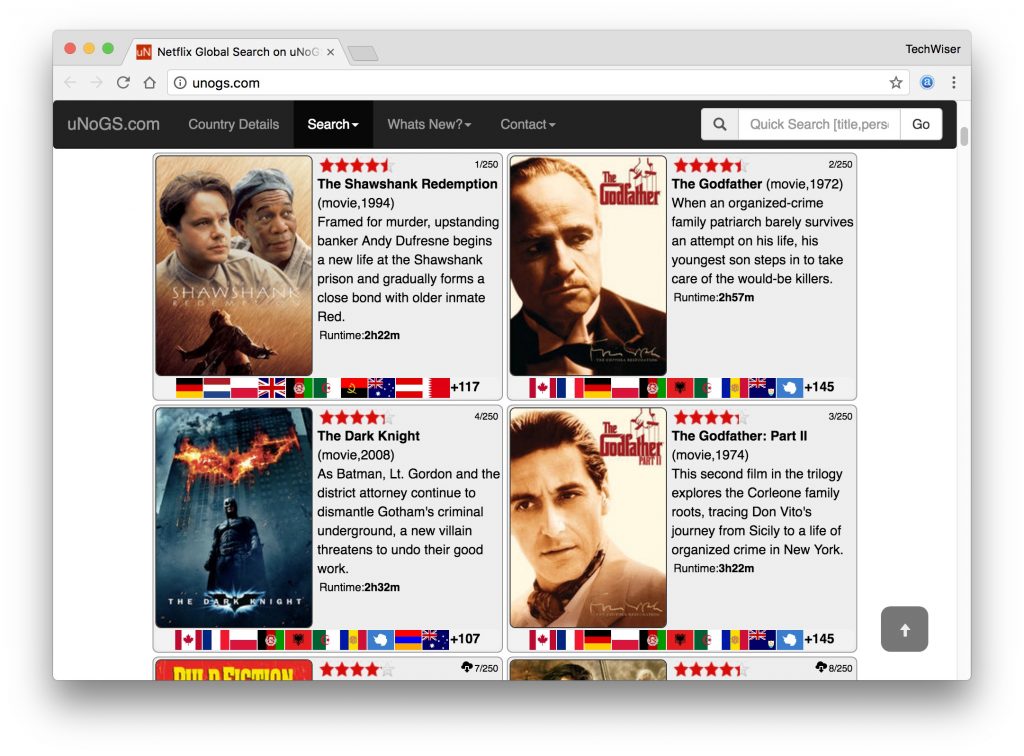
Task: Click the TechWiser profile label
Action: pos(933,49)
